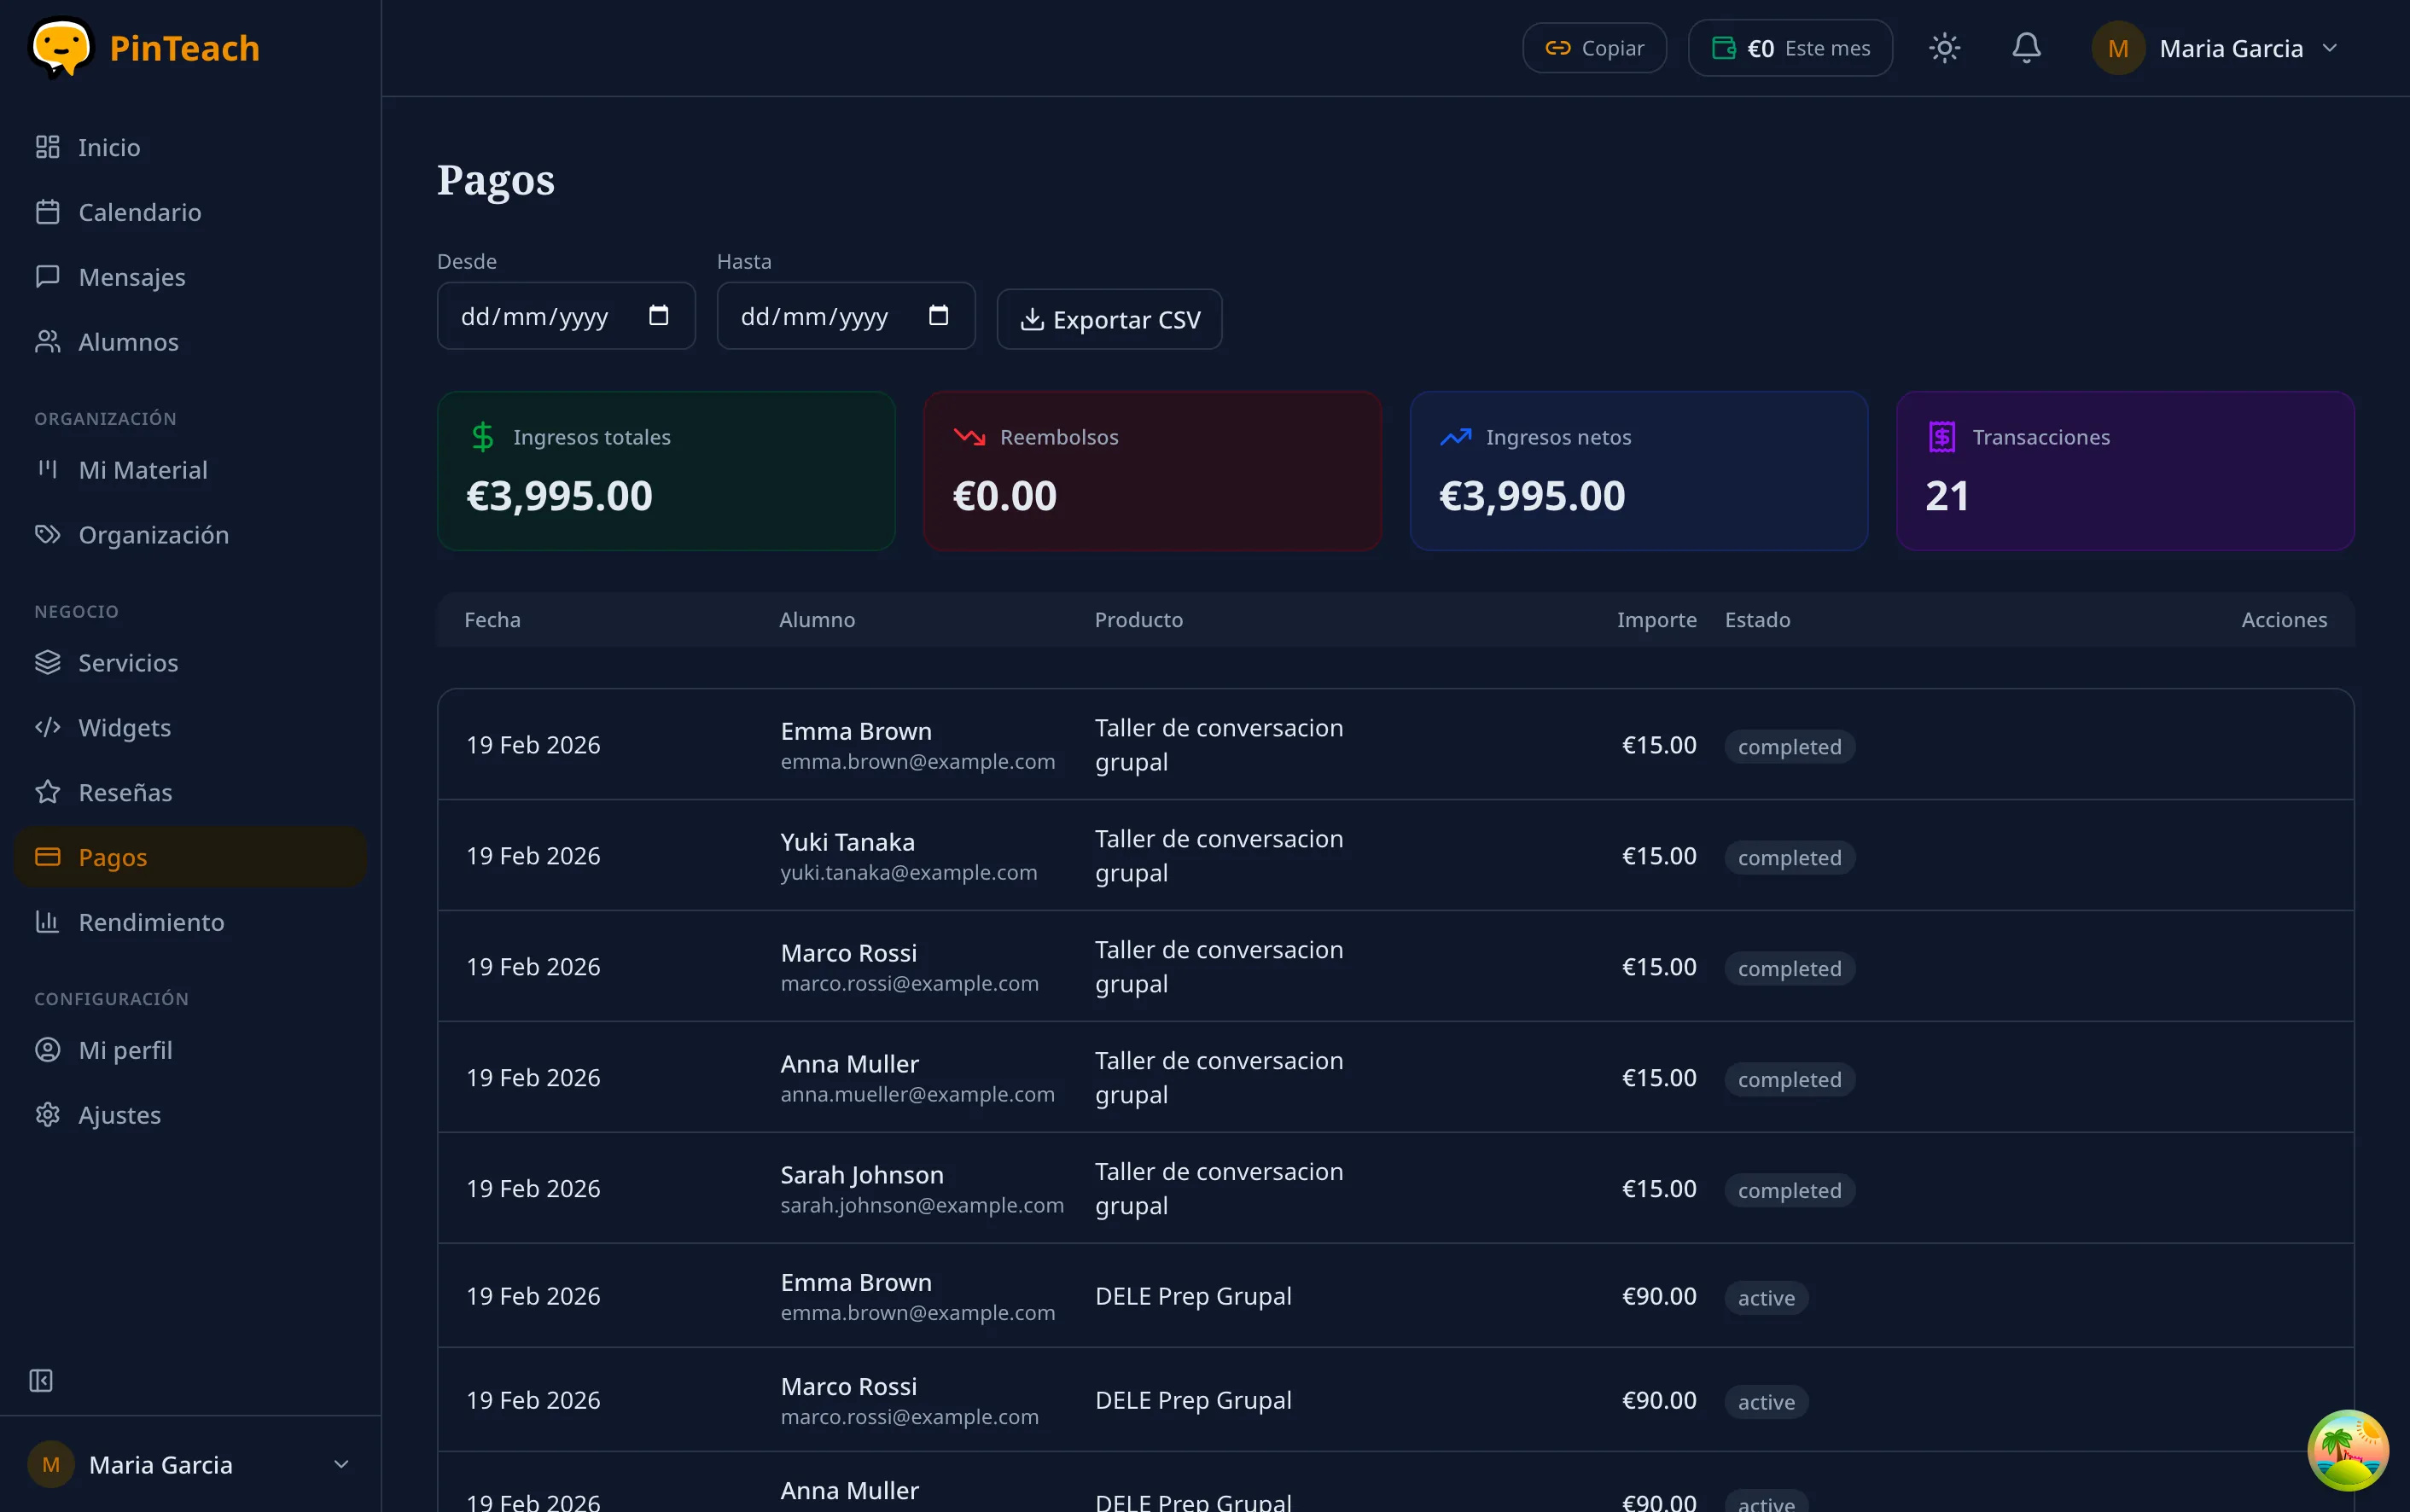
Task: Open the Inicio dashboard icon in sidebar
Action: [x=47, y=146]
